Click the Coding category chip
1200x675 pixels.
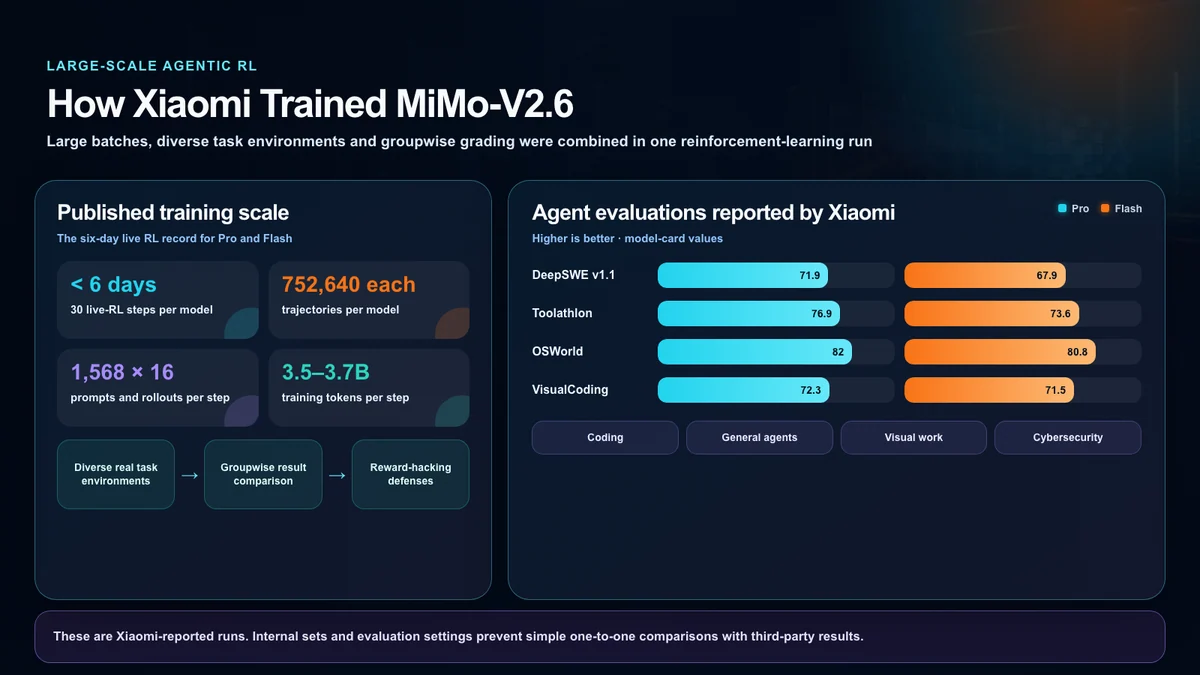coord(605,437)
